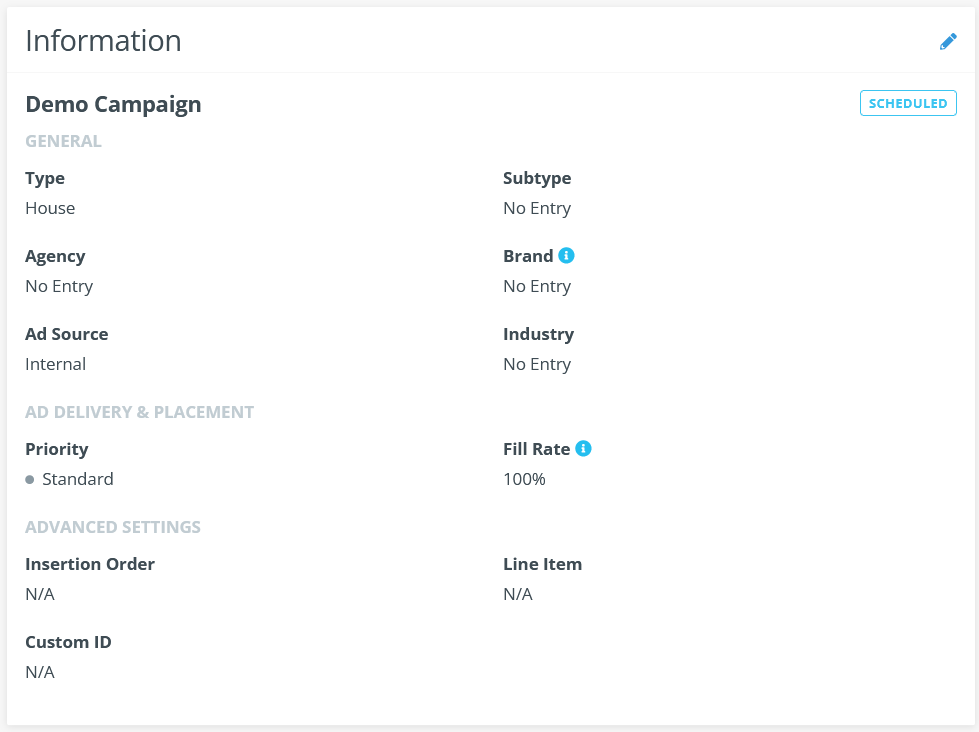
Task: Click the House type value
Action: [x=50, y=208]
